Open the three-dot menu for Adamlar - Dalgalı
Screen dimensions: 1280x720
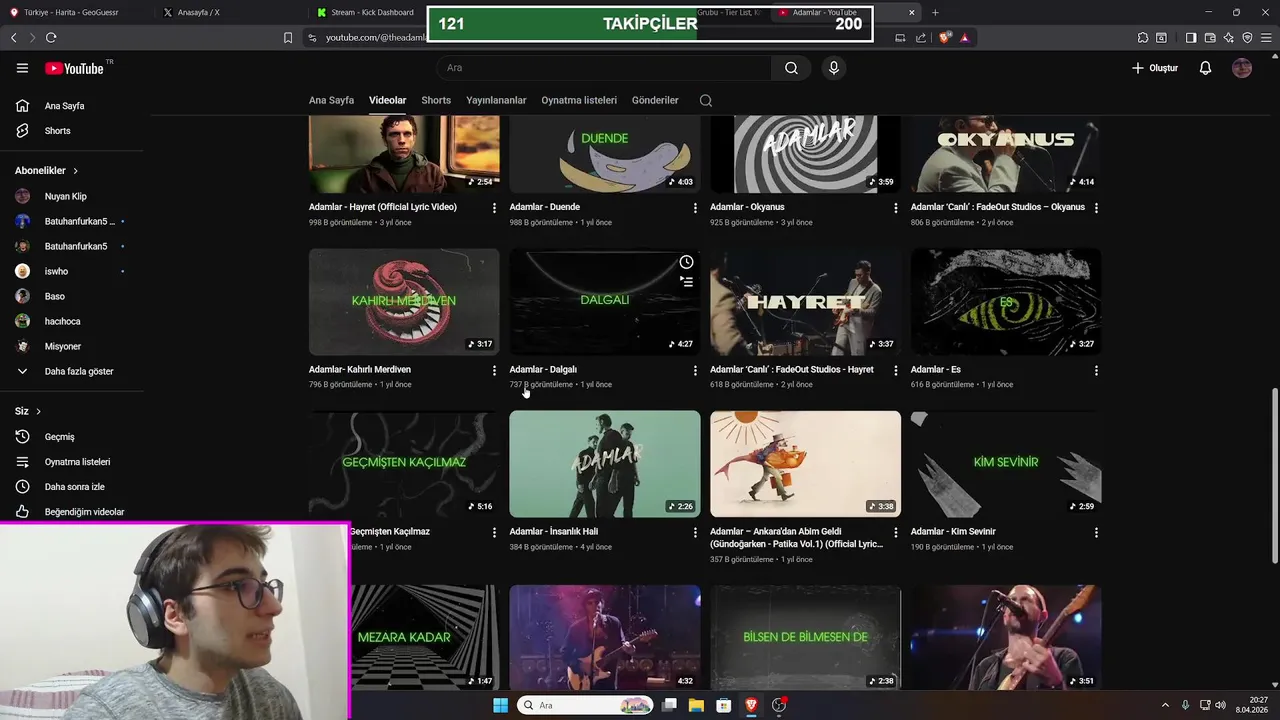[x=695, y=370]
